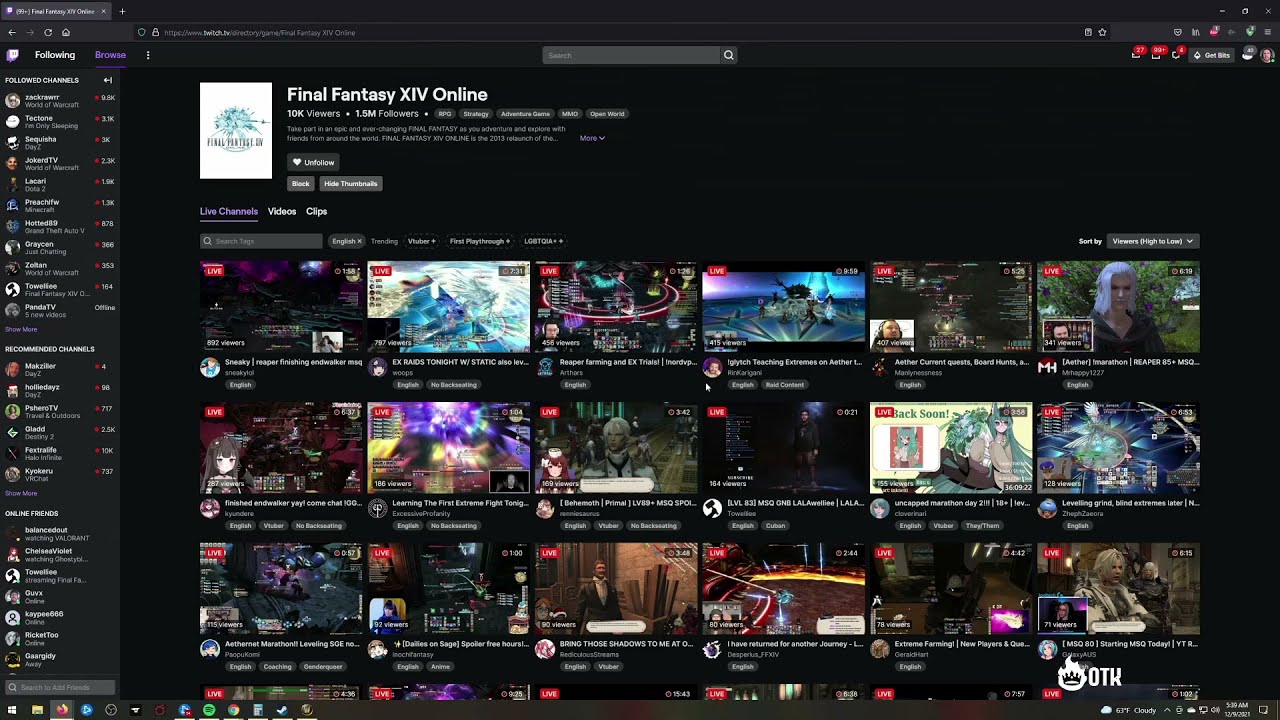Open Chrome from the taskbar

(x=233, y=710)
